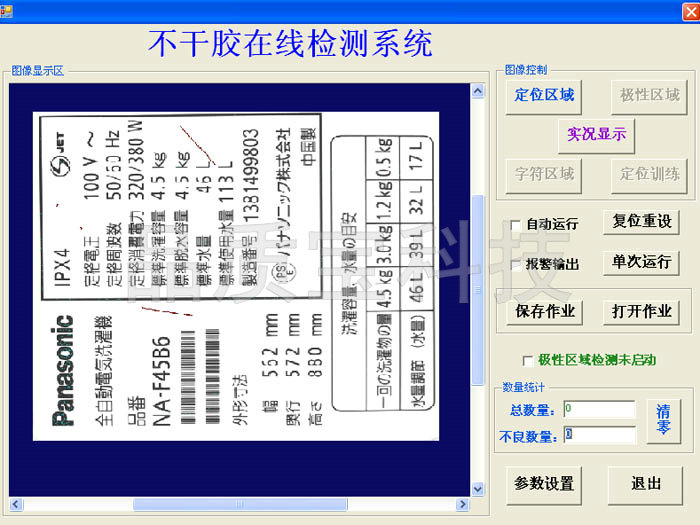This screenshot has width=700, height=525.
Task: Click the Panasonic label image display
Action: pos(236,276)
